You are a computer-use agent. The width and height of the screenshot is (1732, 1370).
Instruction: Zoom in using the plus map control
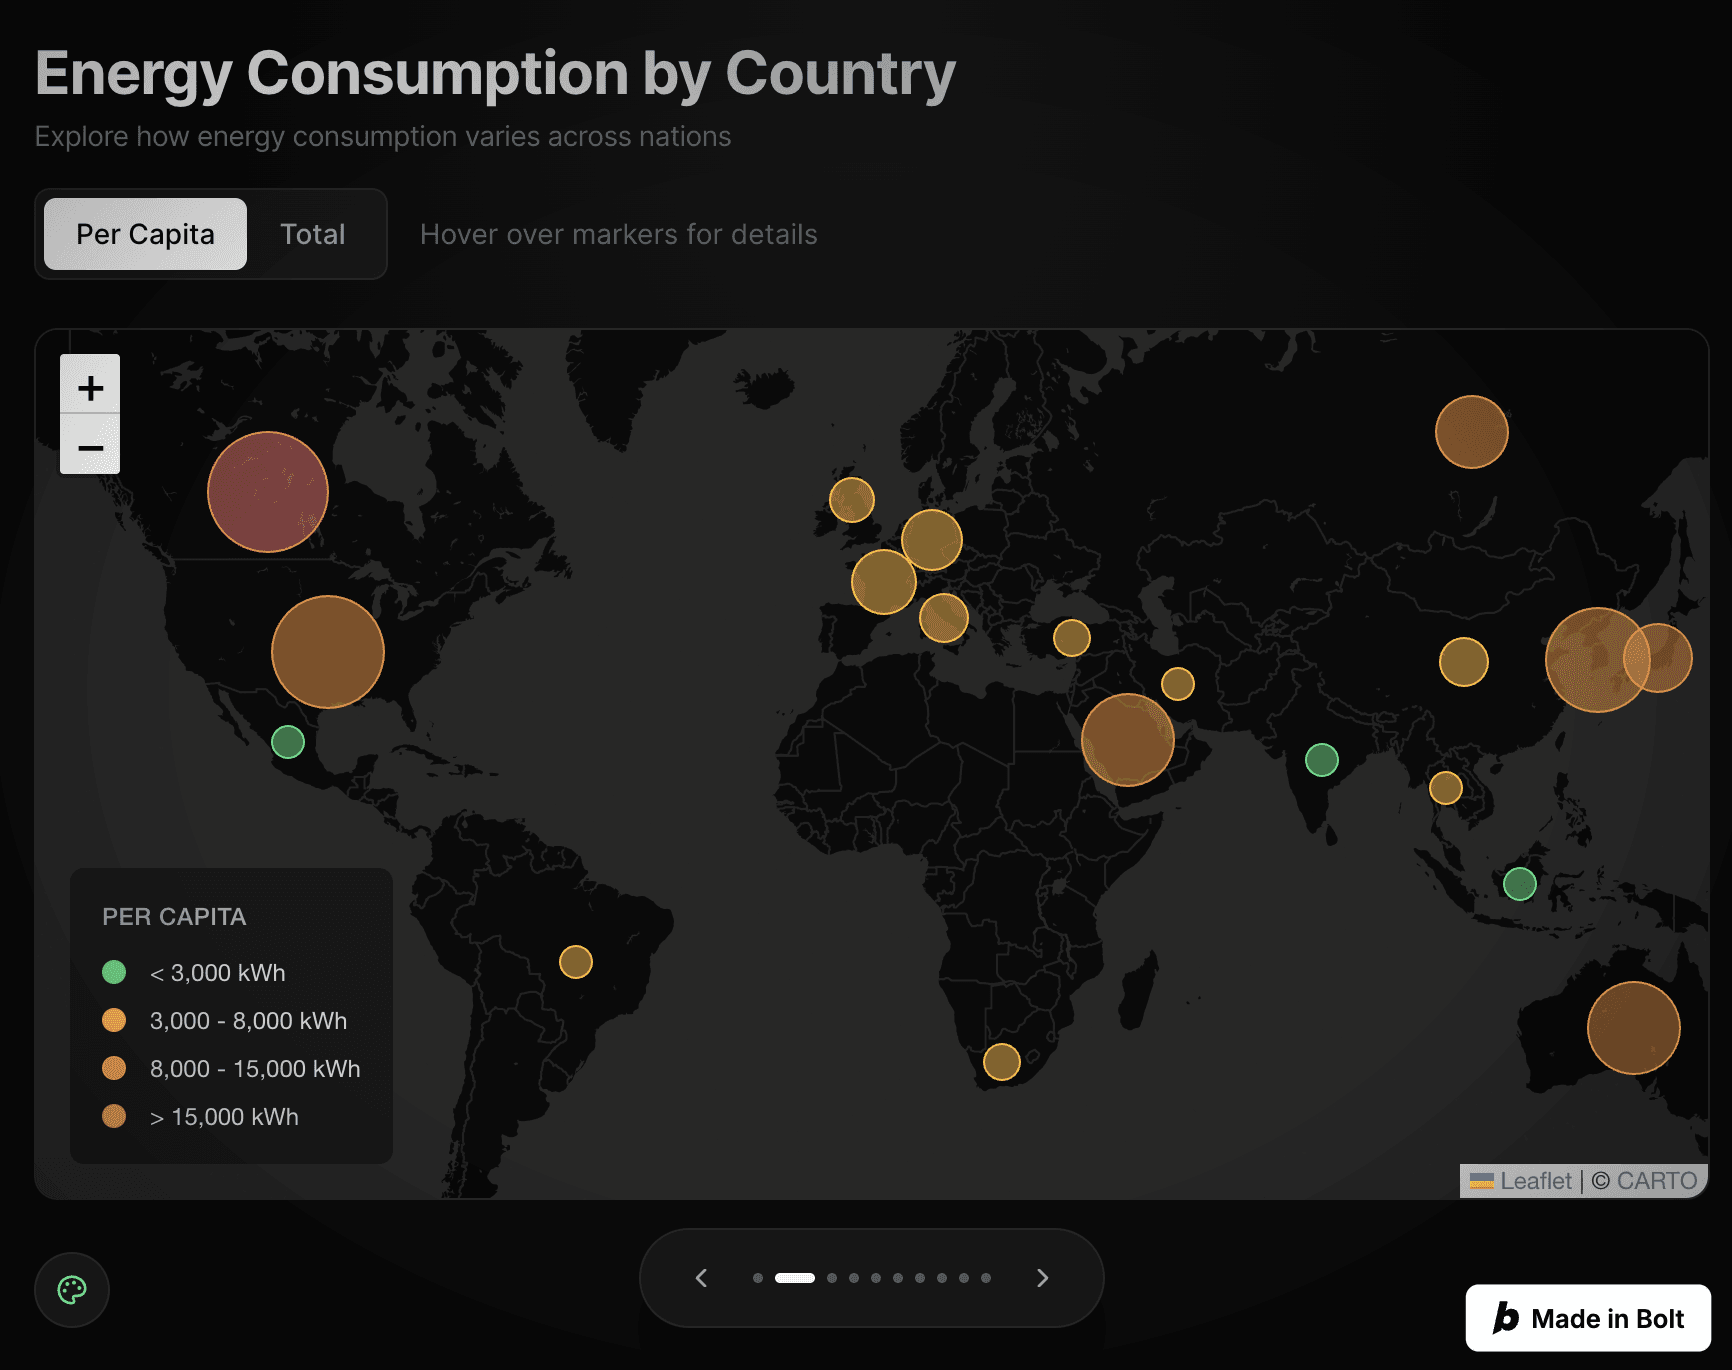coord(90,387)
